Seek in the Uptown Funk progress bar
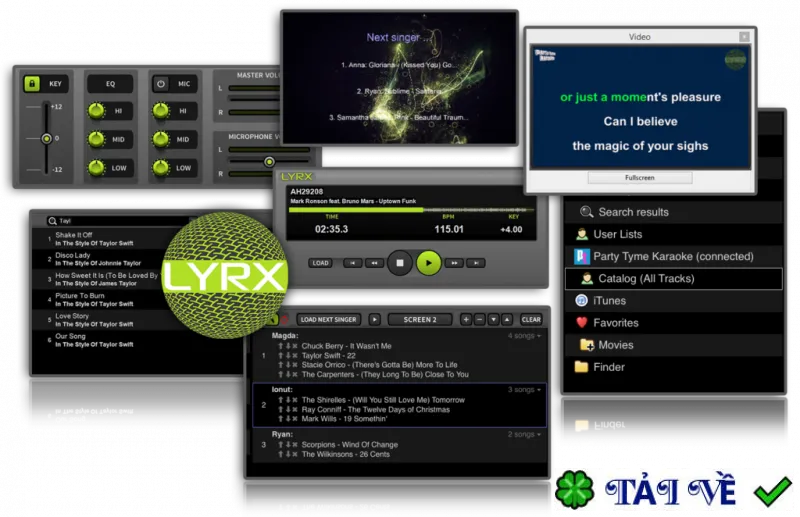This screenshot has width=800, height=517. coord(411,210)
